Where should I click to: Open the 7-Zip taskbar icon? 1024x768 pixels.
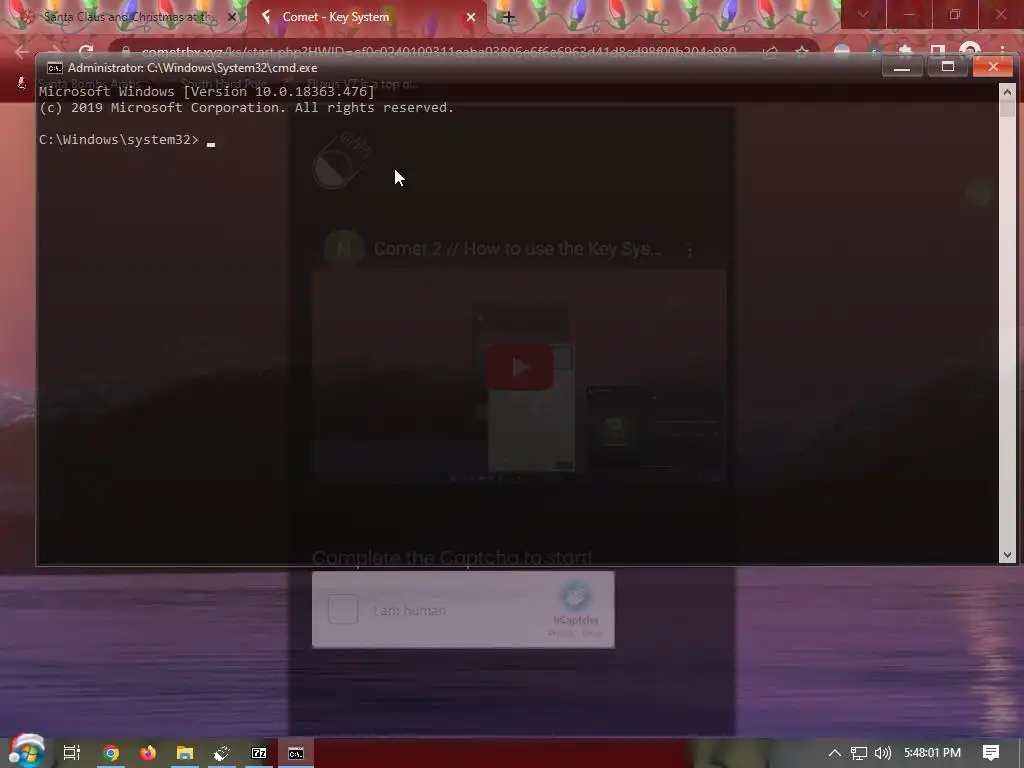click(259, 753)
